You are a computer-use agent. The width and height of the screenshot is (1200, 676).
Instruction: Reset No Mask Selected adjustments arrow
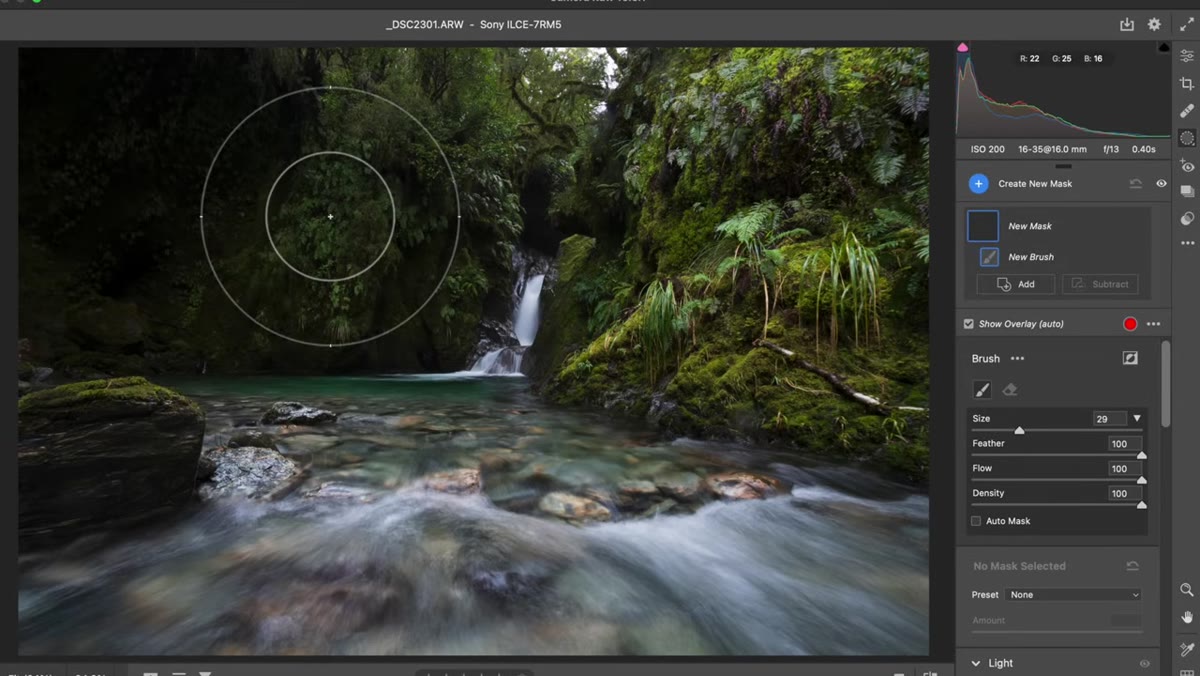1133,566
